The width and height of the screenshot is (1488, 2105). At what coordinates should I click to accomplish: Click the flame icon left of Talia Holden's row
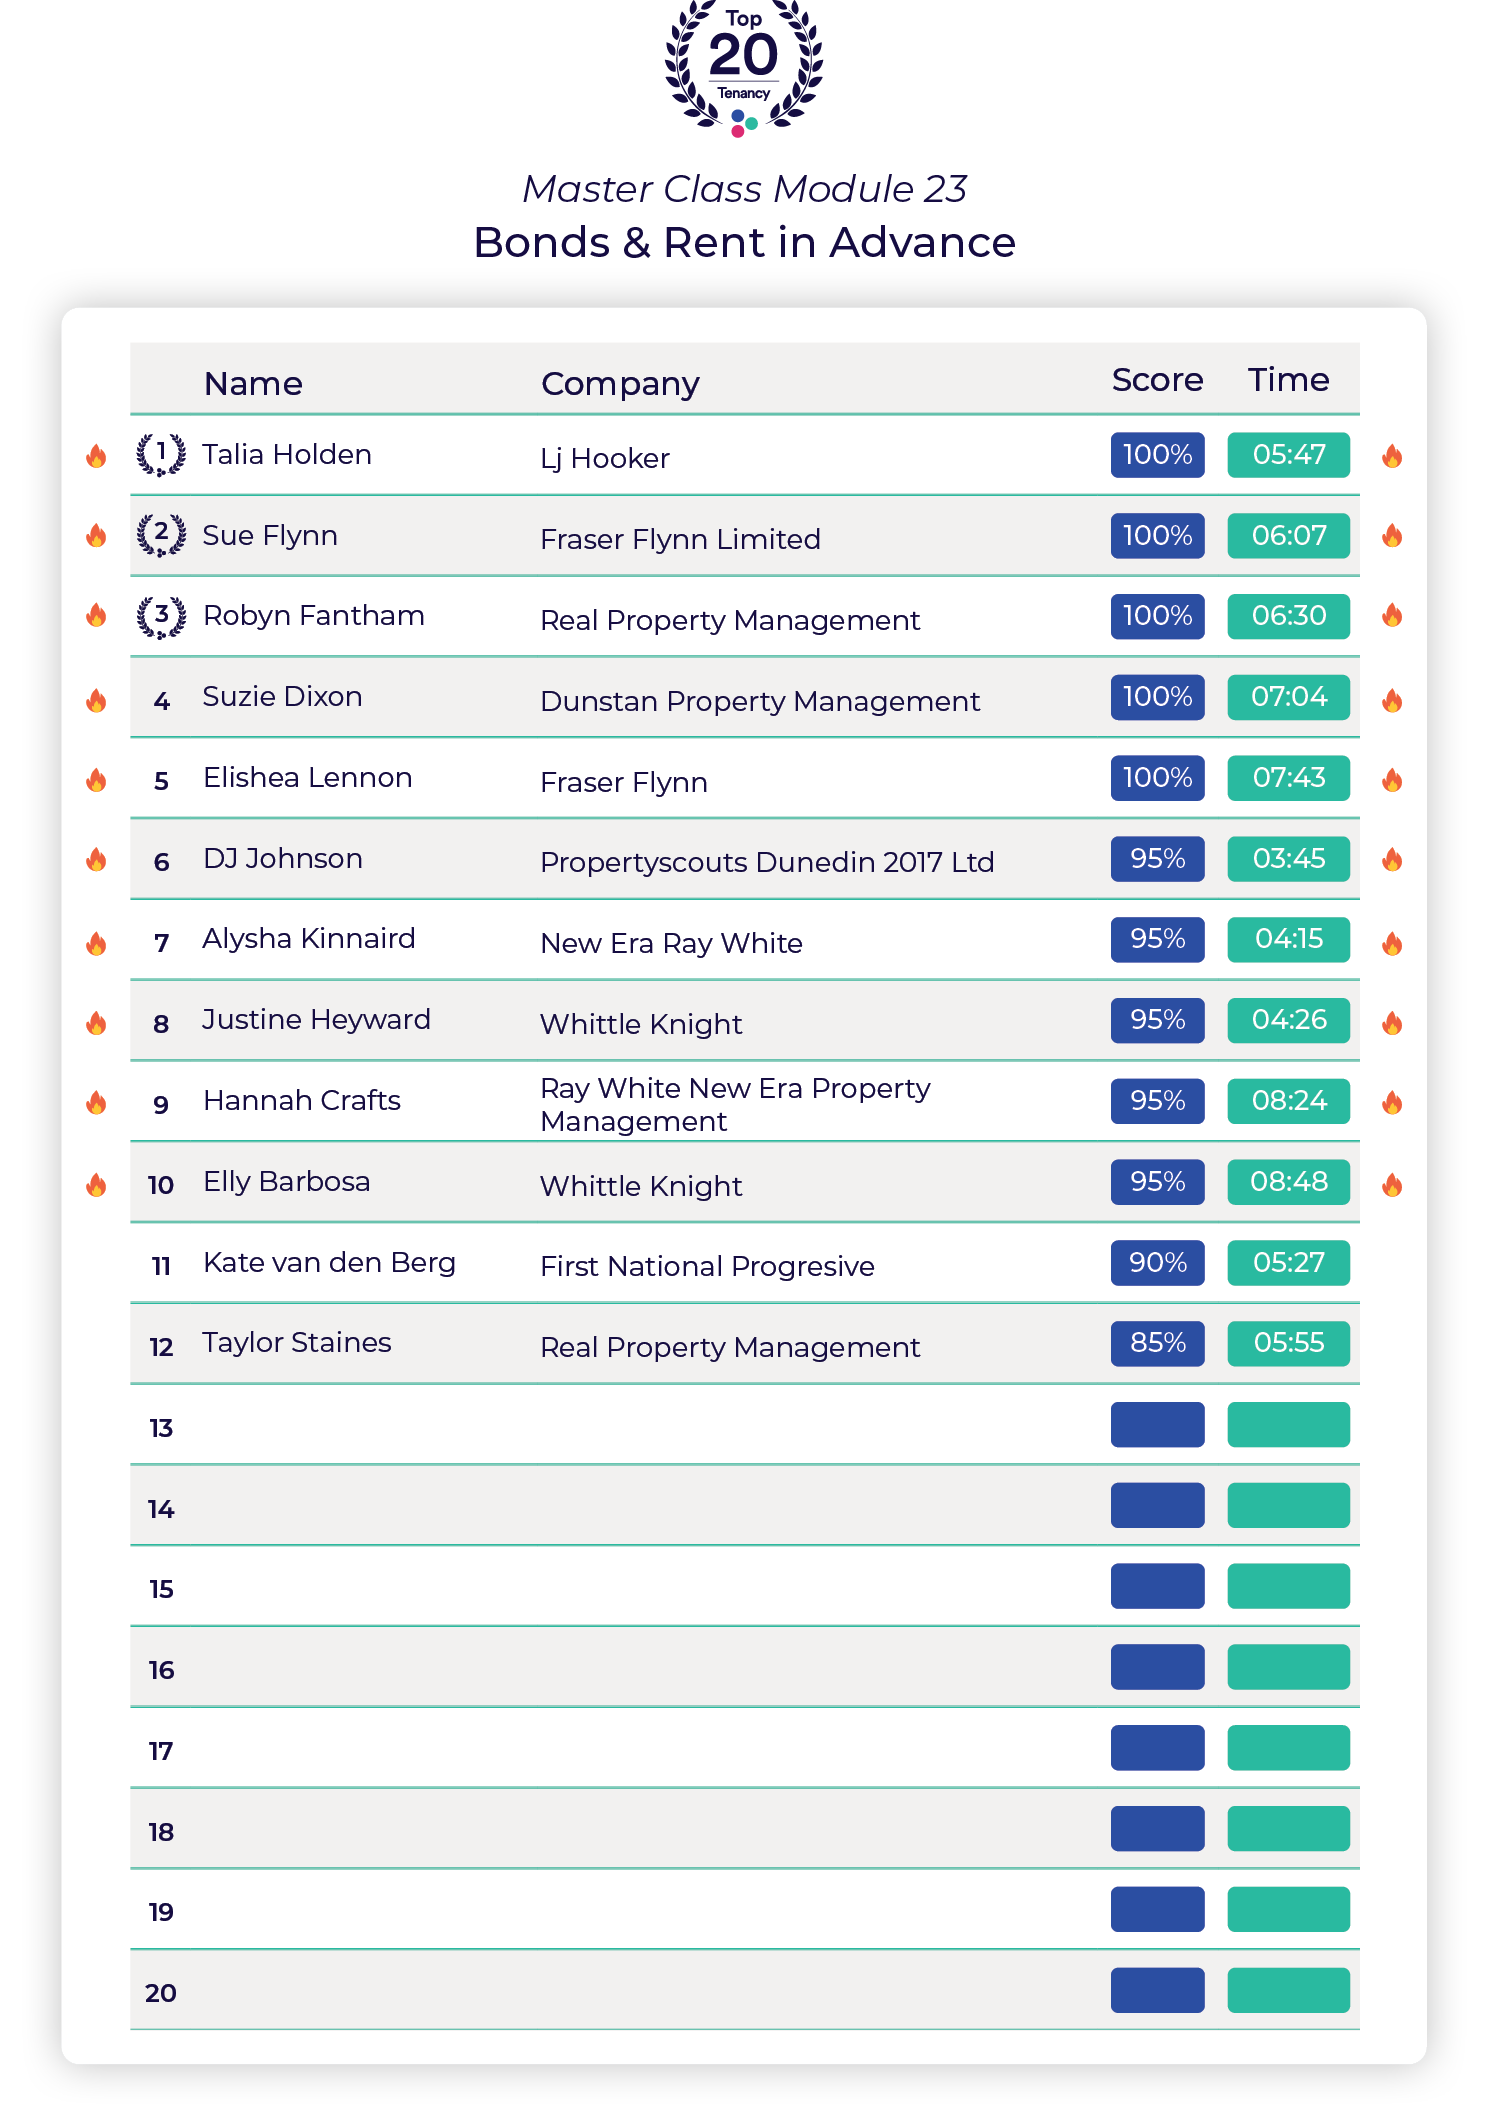pyautogui.click(x=96, y=456)
